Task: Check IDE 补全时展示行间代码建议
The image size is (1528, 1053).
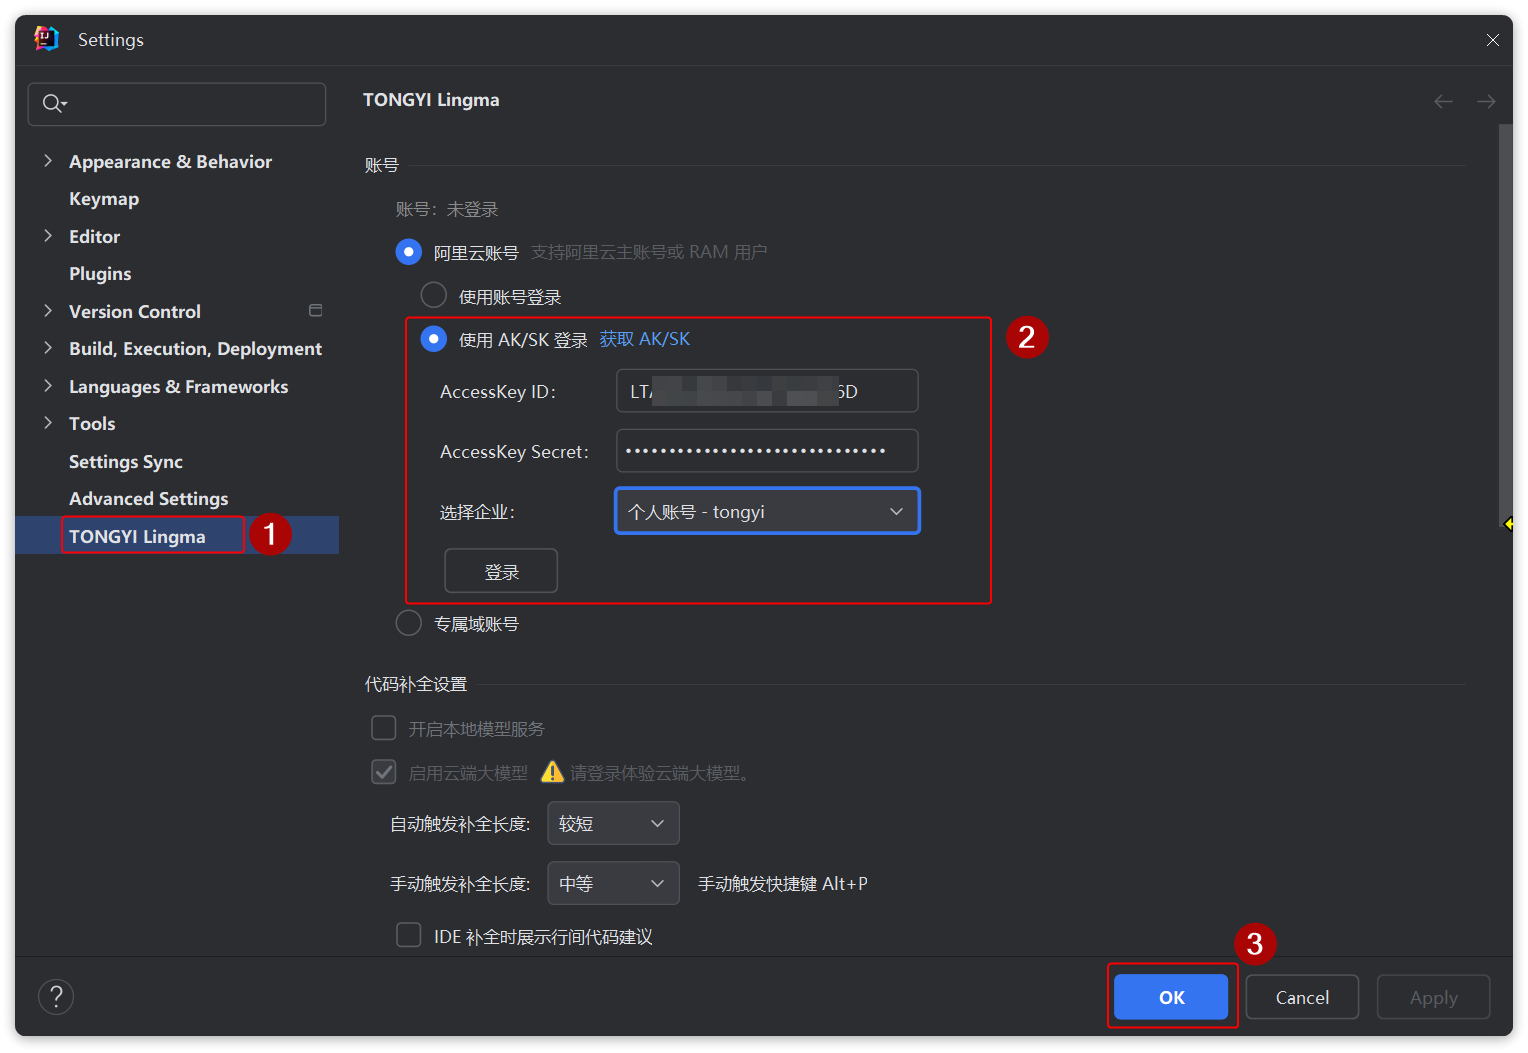Action: (x=408, y=934)
